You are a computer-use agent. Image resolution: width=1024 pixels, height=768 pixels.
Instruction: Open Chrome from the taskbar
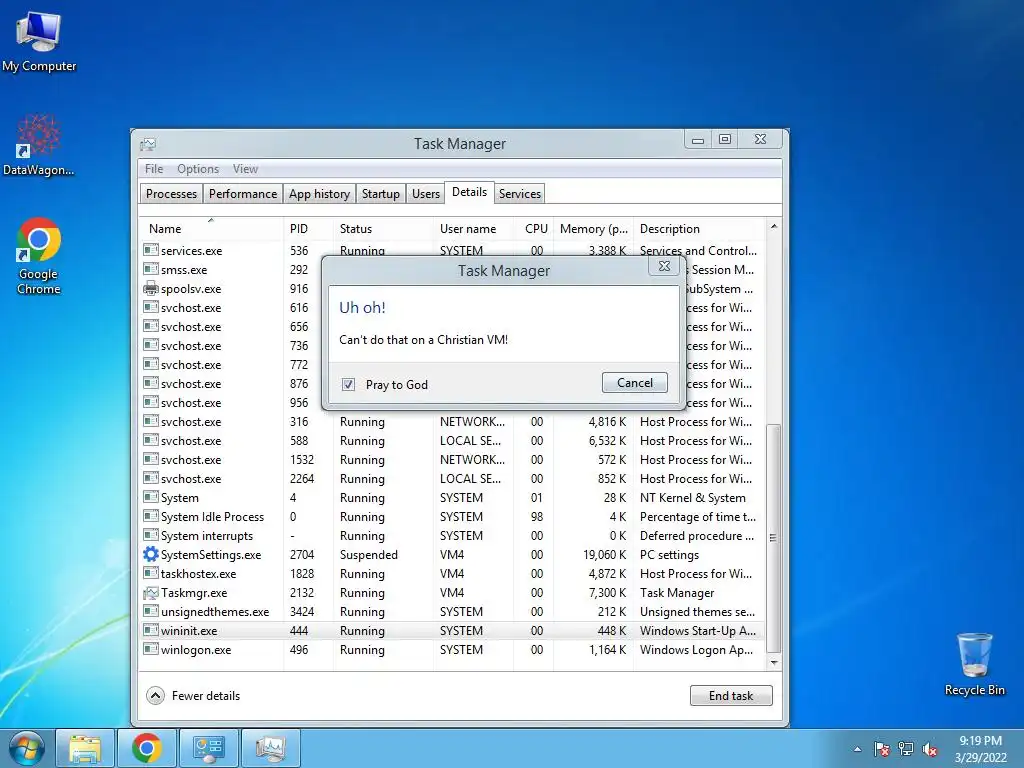click(147, 749)
